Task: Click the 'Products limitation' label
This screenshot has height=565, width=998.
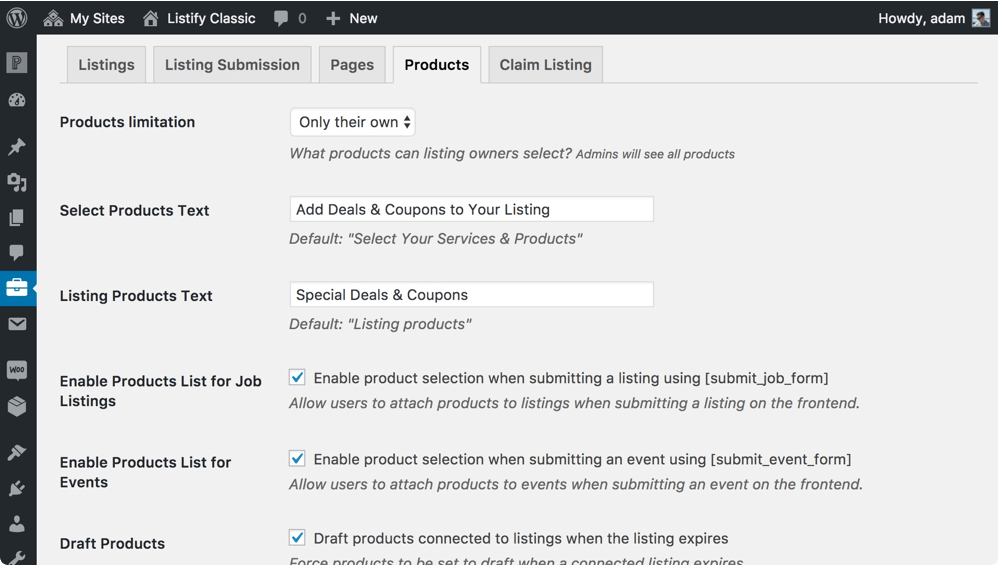Action: pos(127,122)
